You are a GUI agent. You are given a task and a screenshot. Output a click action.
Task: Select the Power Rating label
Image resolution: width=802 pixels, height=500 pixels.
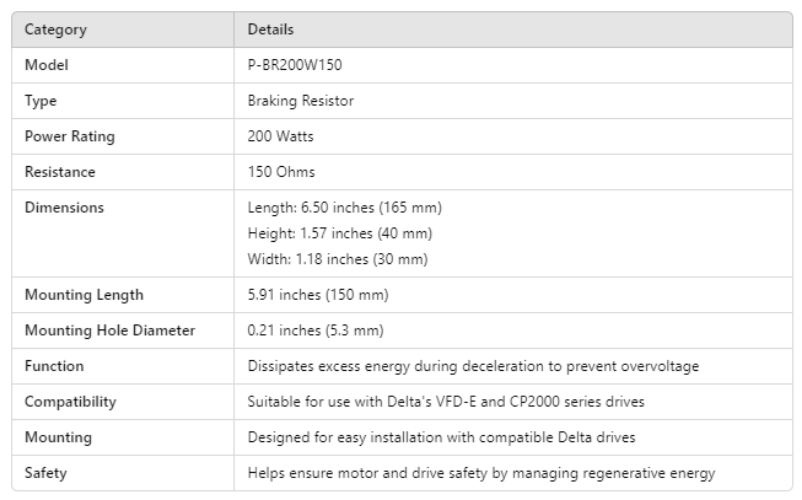click(70, 137)
